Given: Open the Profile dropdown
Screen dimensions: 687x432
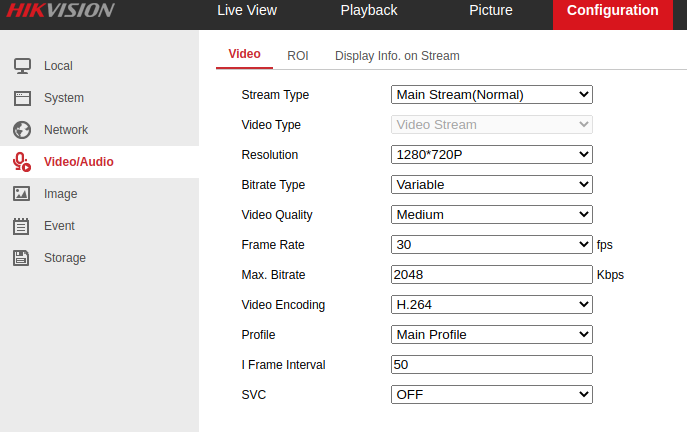Looking at the screenshot, I should [x=492, y=335].
